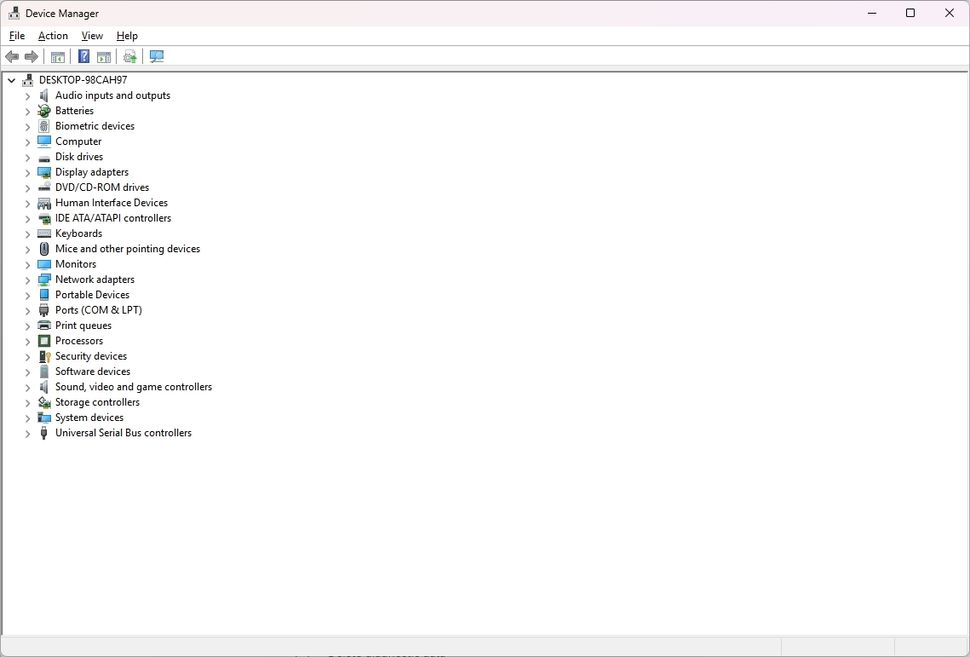Select the Processors tree item
Viewport: 970px width, 657px height.
click(79, 340)
